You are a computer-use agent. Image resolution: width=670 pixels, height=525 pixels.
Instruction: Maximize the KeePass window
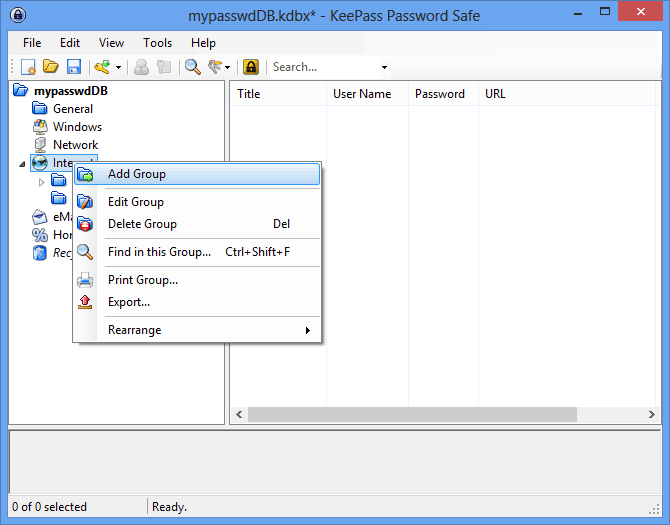[x=605, y=12]
